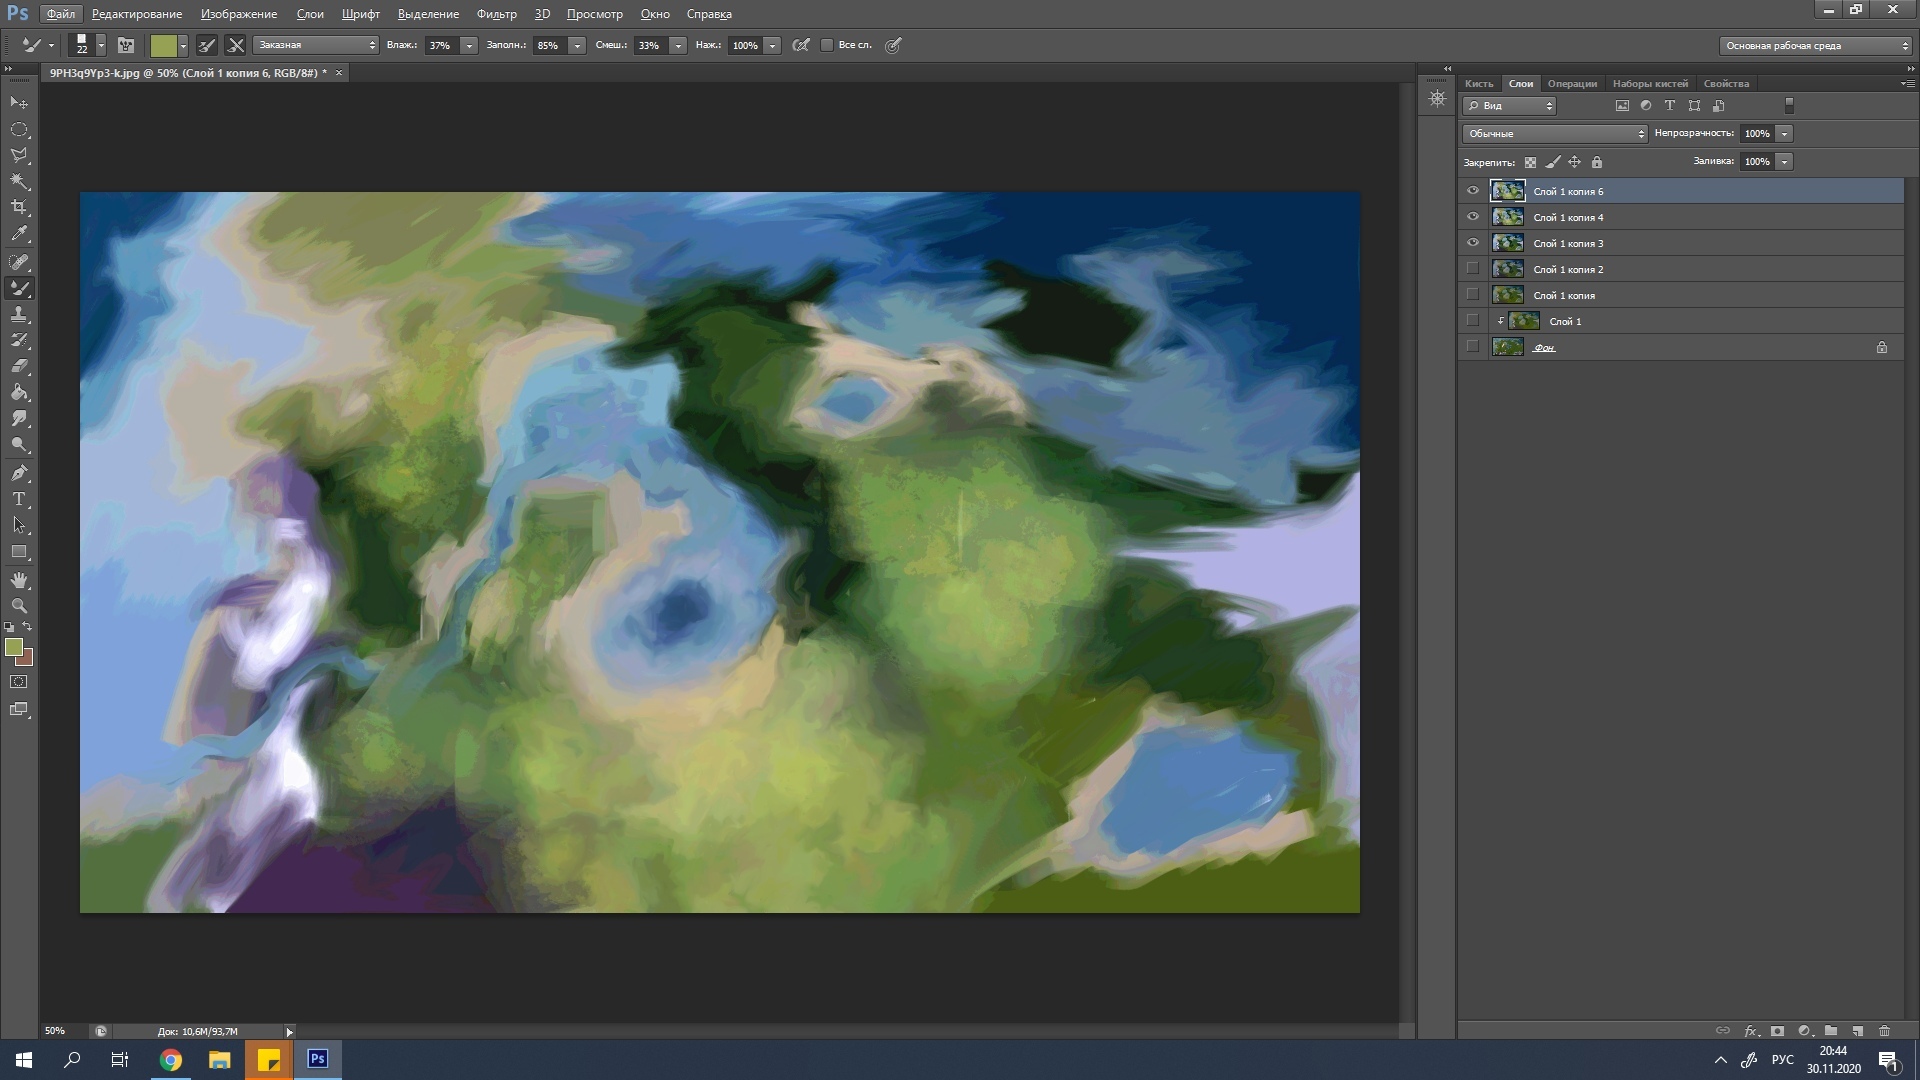The width and height of the screenshot is (1920, 1080).
Task: Select the Rectangle shape tool
Action: 19,551
